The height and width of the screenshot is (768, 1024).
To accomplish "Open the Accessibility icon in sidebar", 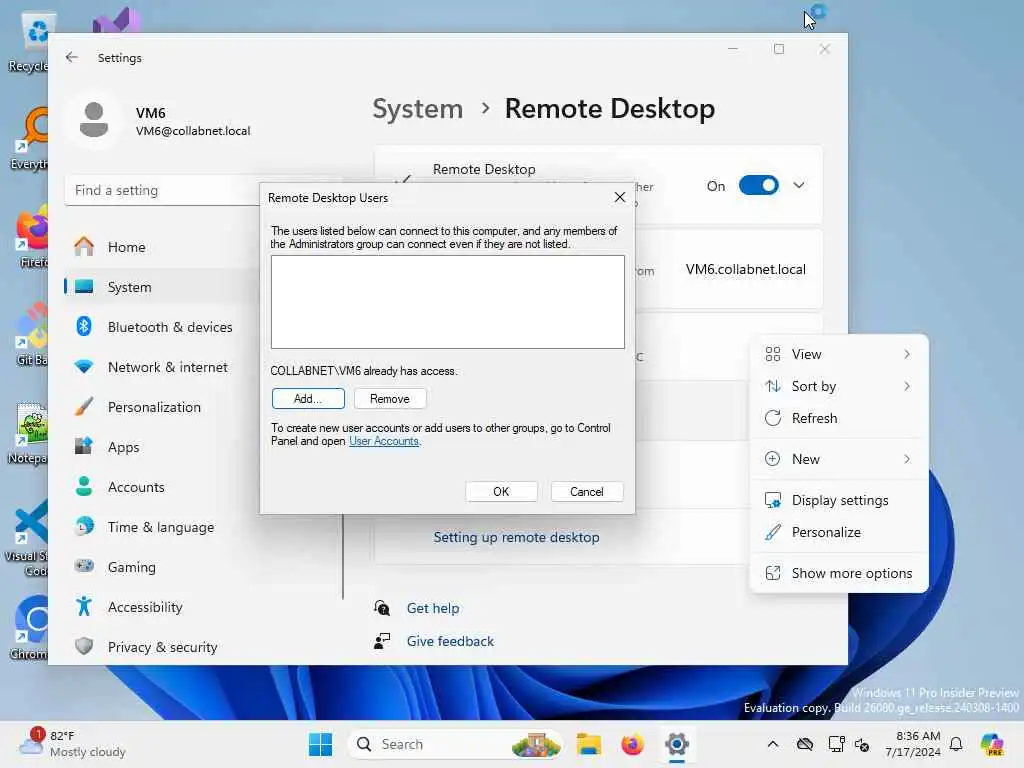I will pyautogui.click(x=84, y=607).
